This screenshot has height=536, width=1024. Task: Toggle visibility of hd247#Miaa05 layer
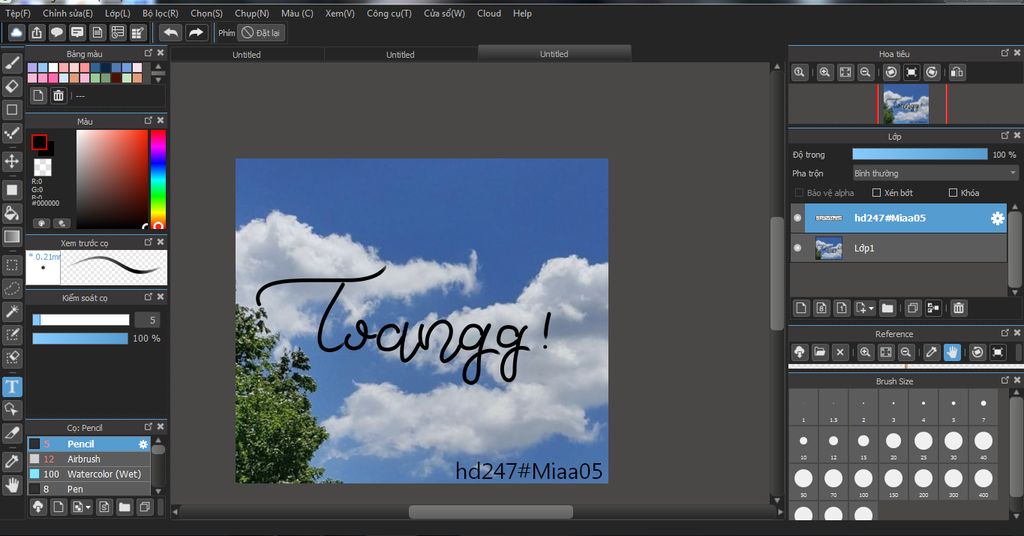tap(797, 218)
